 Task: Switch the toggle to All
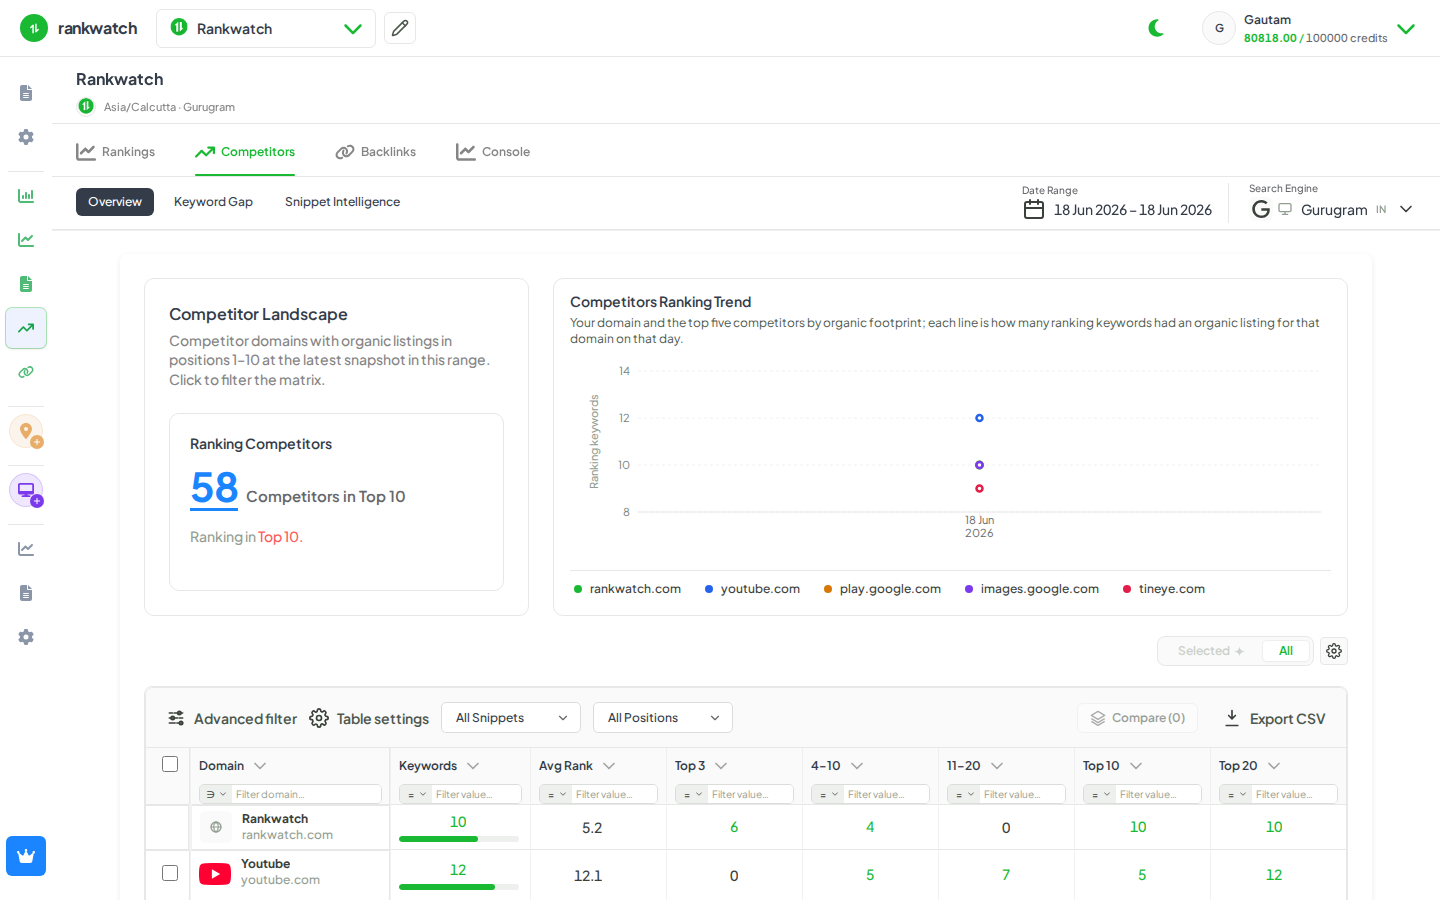pos(1286,651)
